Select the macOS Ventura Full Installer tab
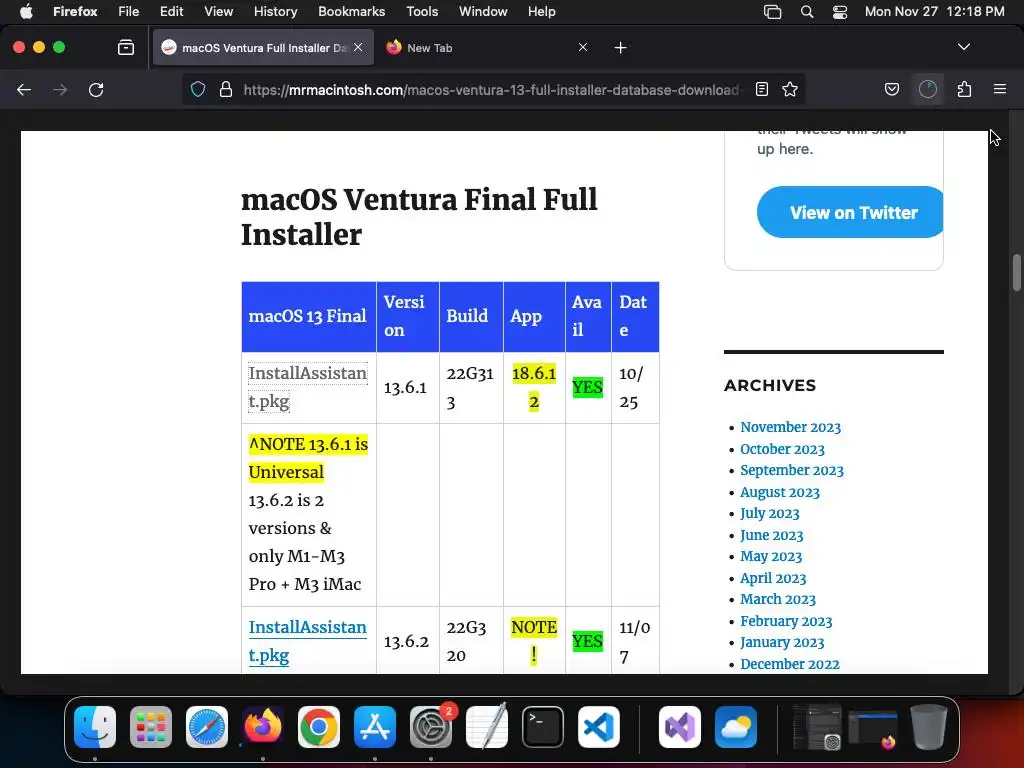1024x768 pixels. point(263,48)
